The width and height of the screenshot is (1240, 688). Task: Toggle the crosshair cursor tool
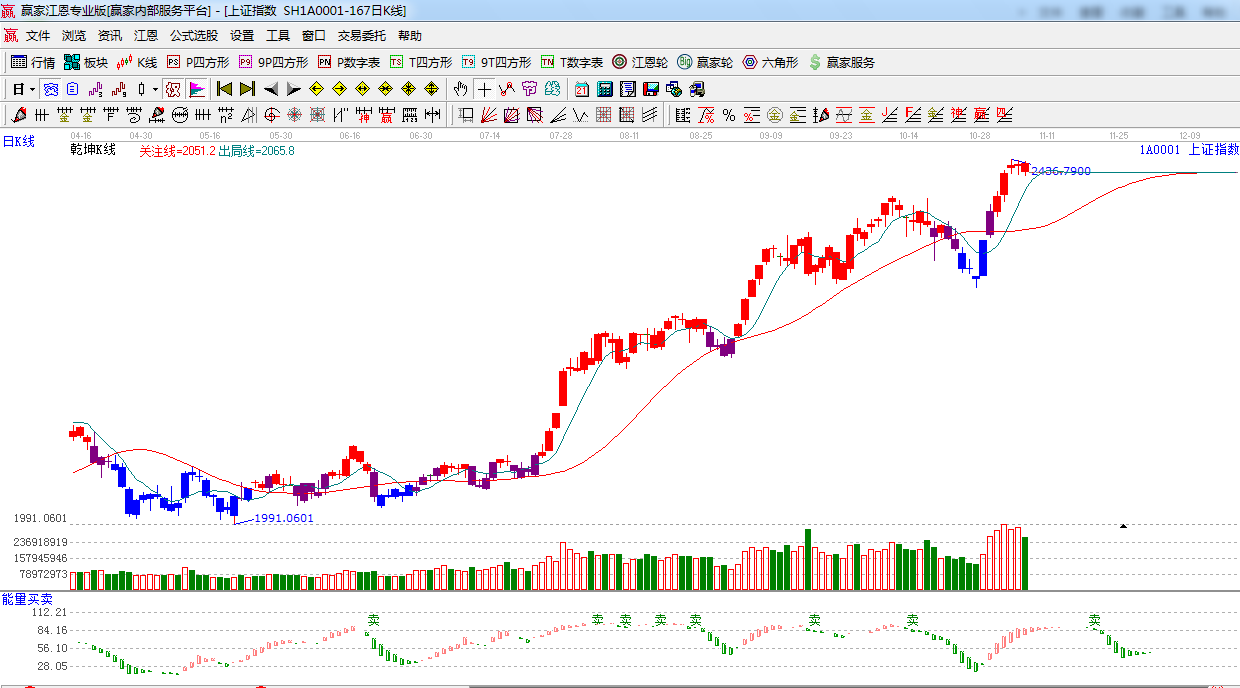click(484, 89)
